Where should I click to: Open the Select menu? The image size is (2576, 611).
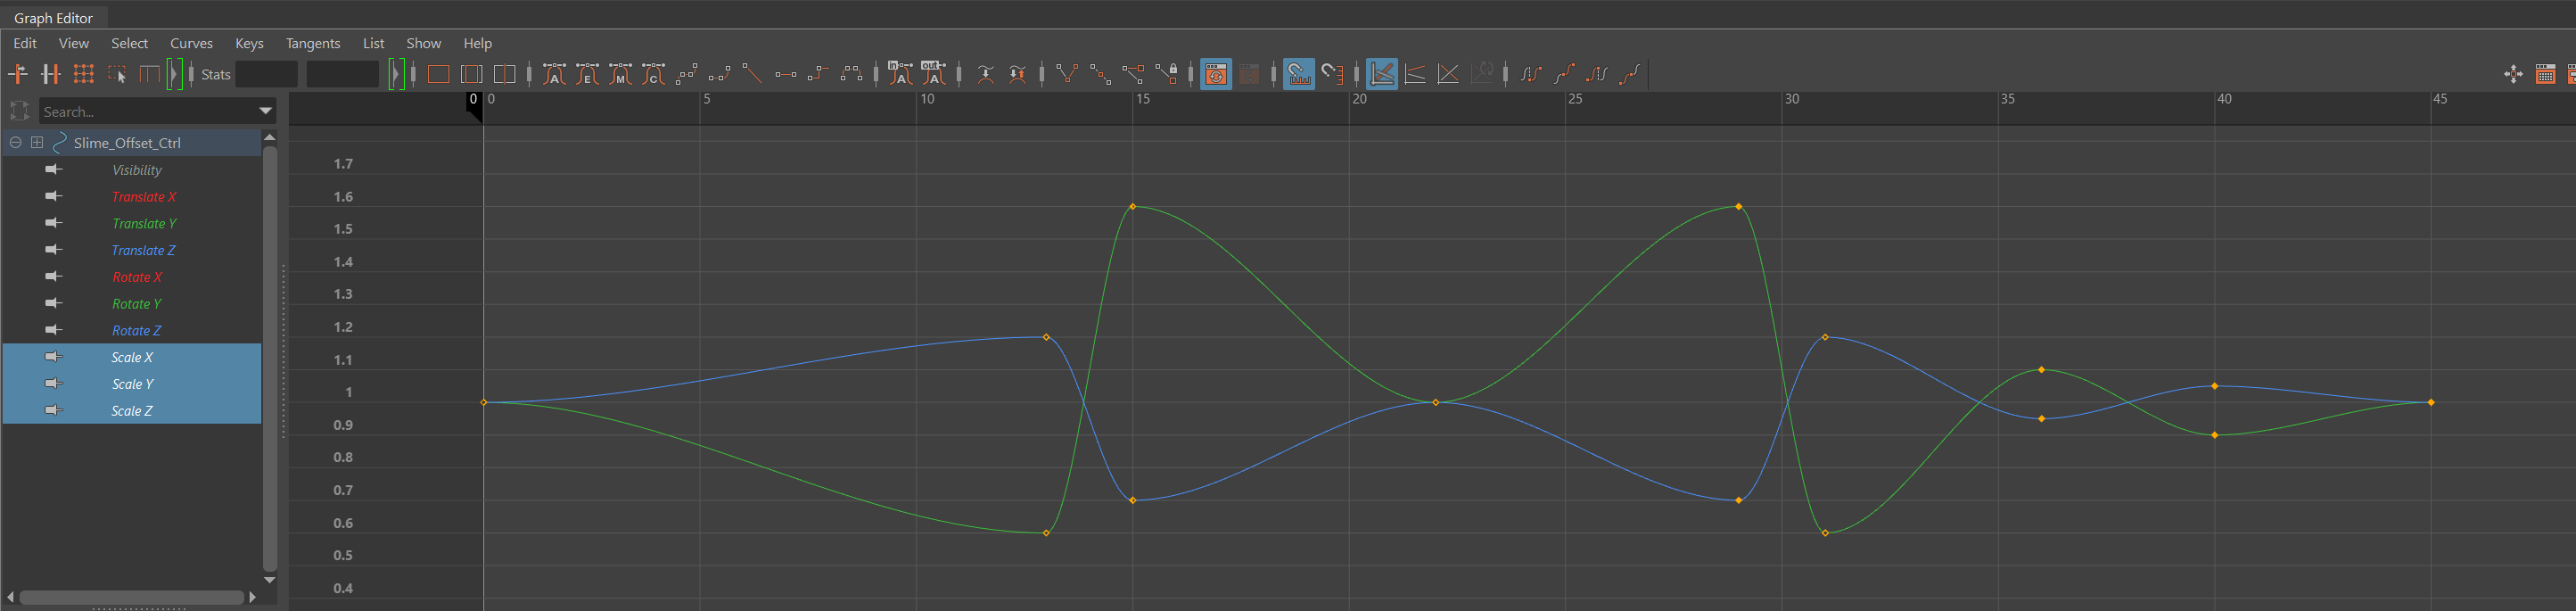(x=129, y=43)
